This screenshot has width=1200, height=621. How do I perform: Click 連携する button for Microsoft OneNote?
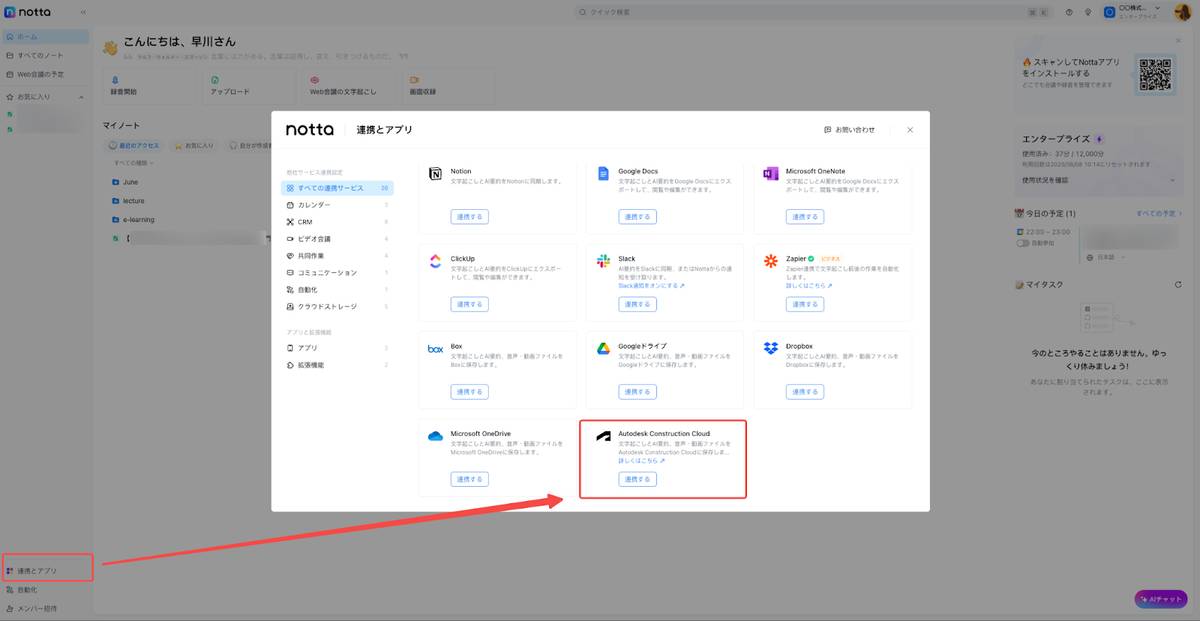[x=805, y=217]
